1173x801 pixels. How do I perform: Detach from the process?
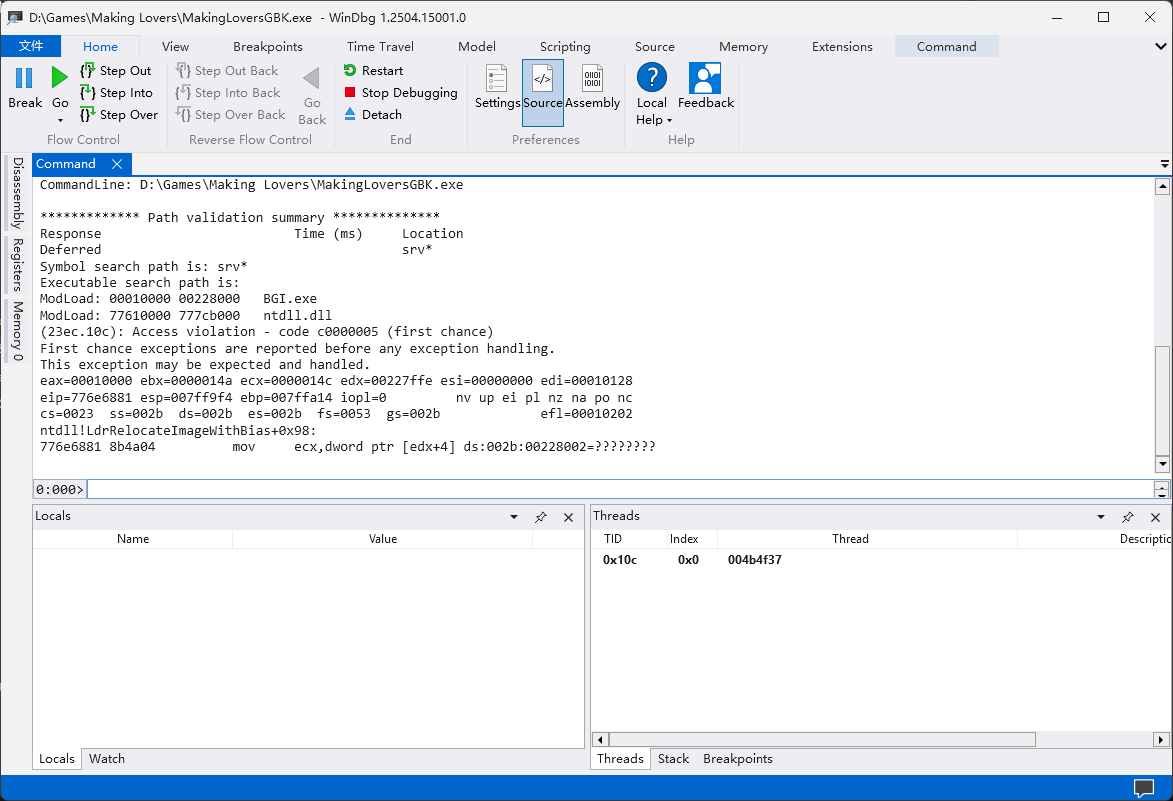pos(373,114)
